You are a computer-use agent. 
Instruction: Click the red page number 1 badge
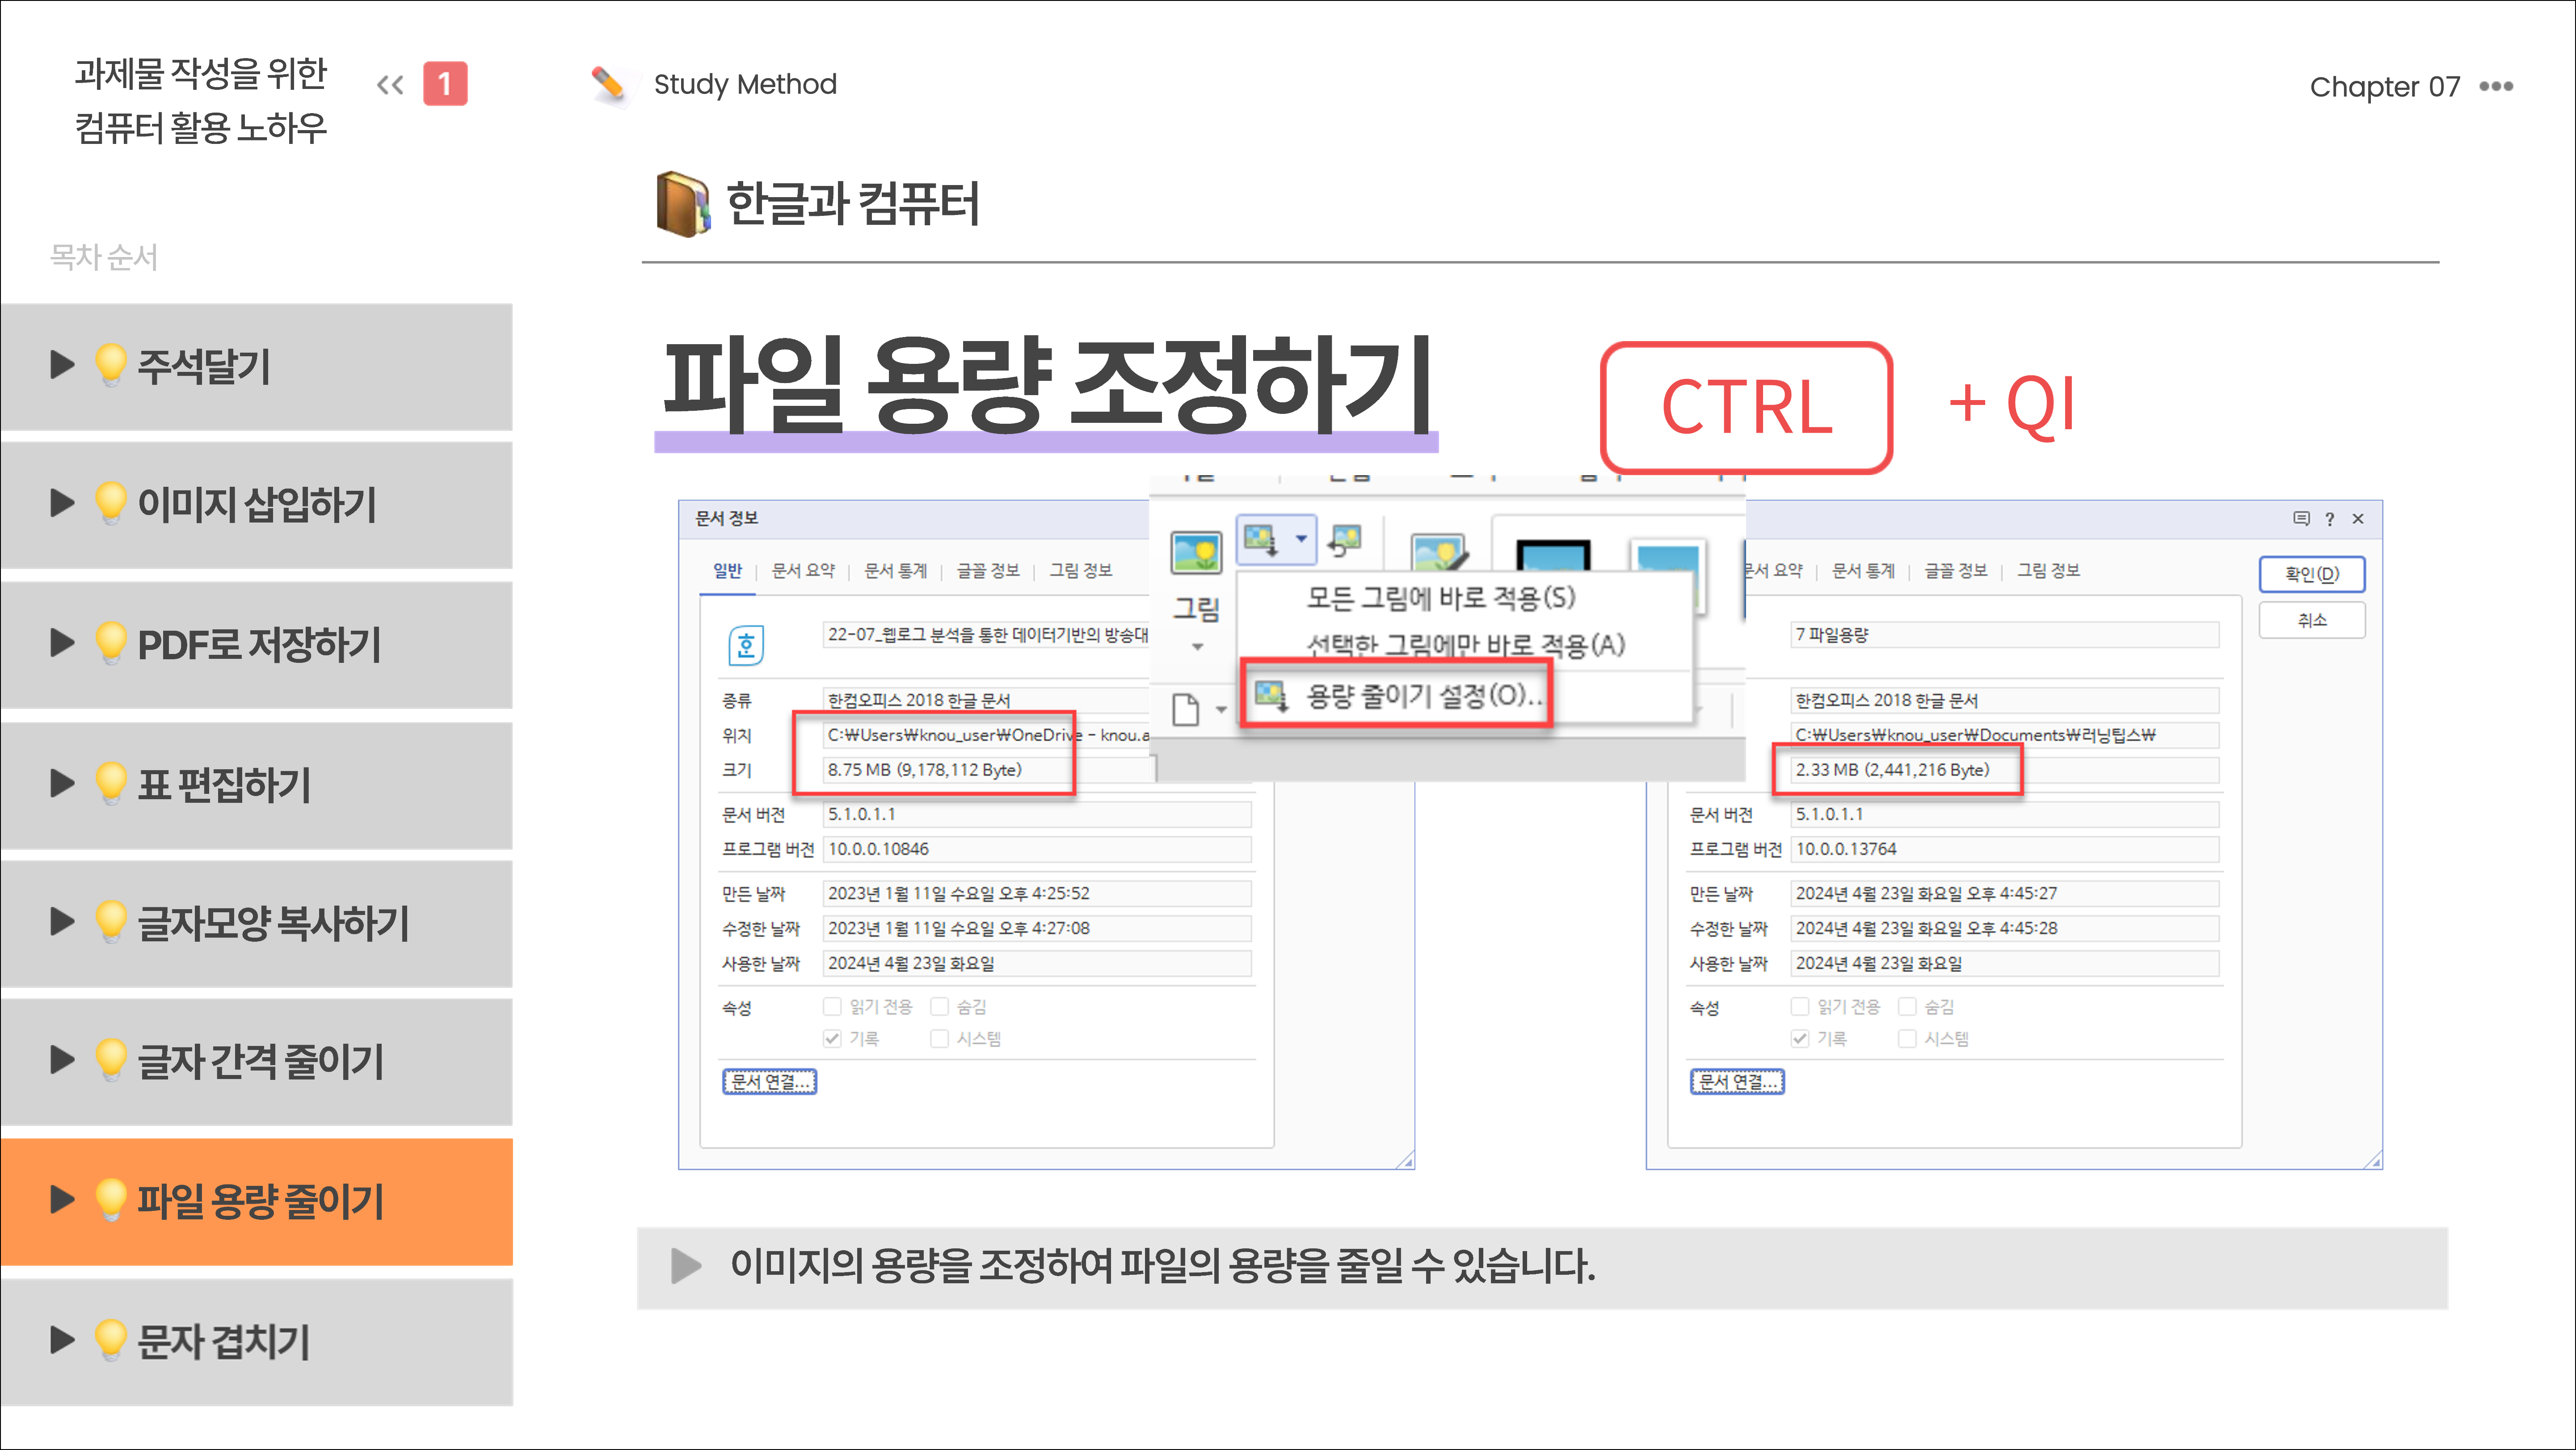[x=445, y=84]
